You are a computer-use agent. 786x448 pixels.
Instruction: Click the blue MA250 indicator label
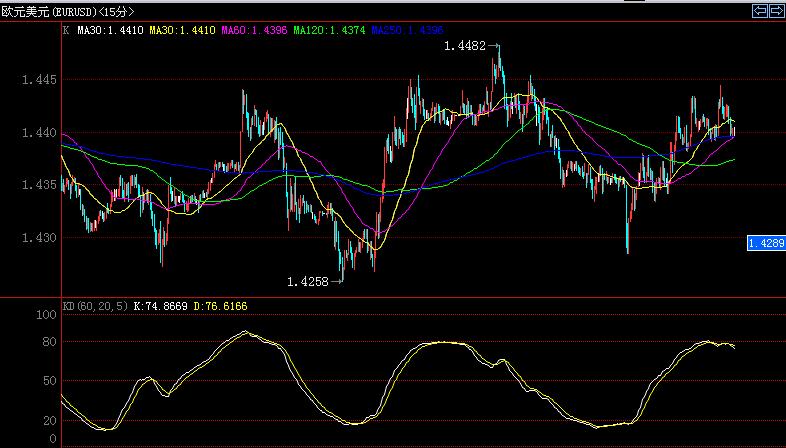point(408,31)
